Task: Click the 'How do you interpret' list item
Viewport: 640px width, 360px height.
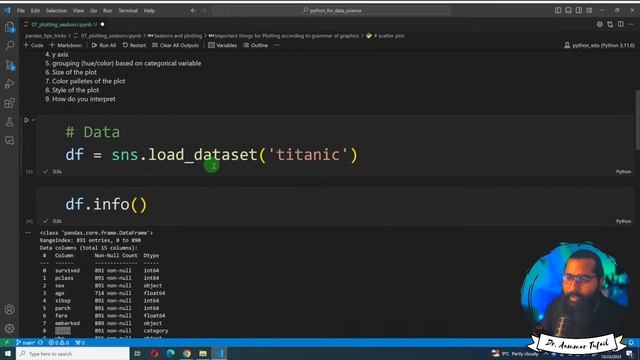Action: (x=84, y=99)
